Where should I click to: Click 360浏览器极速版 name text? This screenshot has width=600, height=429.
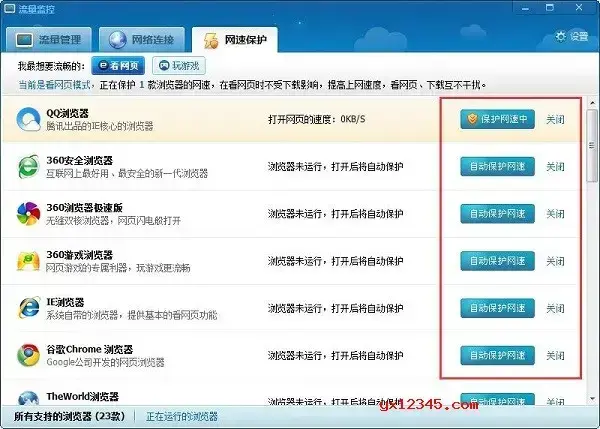pos(84,207)
